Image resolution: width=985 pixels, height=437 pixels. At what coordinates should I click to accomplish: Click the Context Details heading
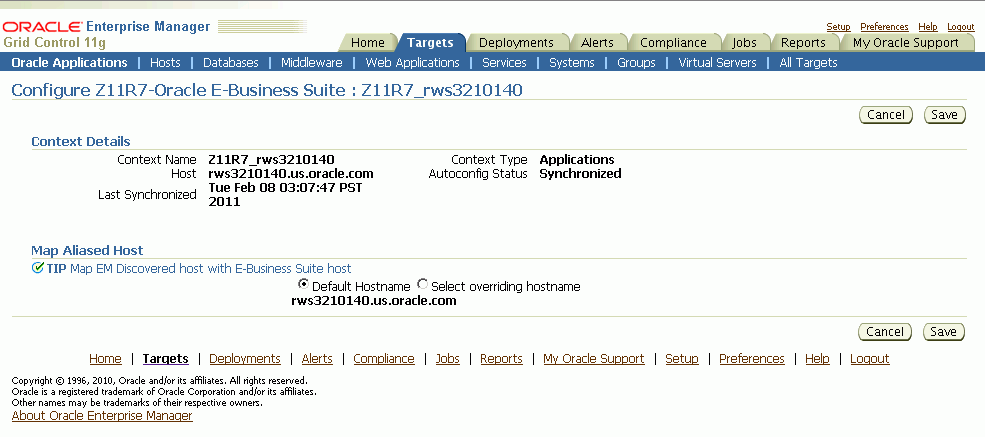(81, 141)
